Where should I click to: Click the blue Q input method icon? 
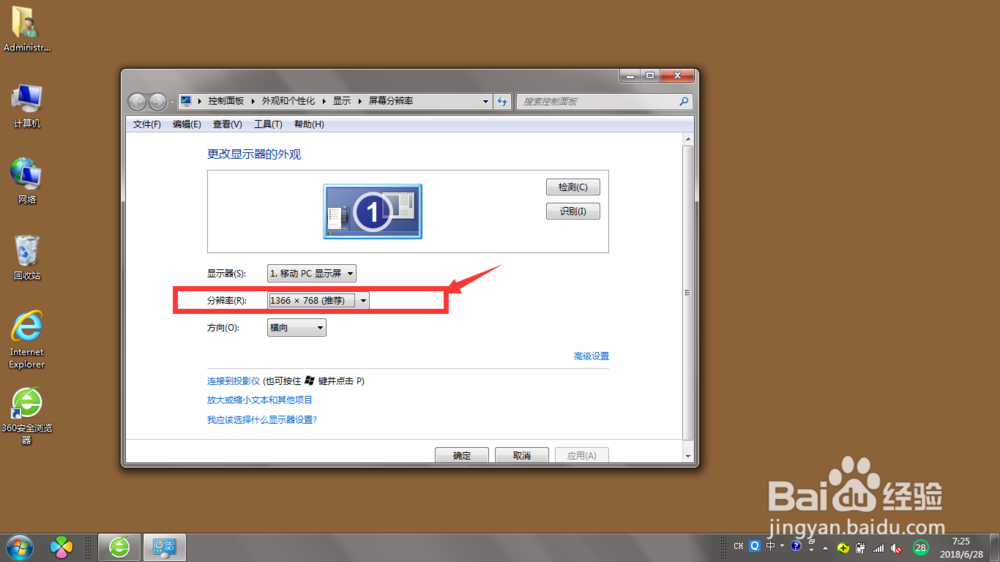(754, 546)
